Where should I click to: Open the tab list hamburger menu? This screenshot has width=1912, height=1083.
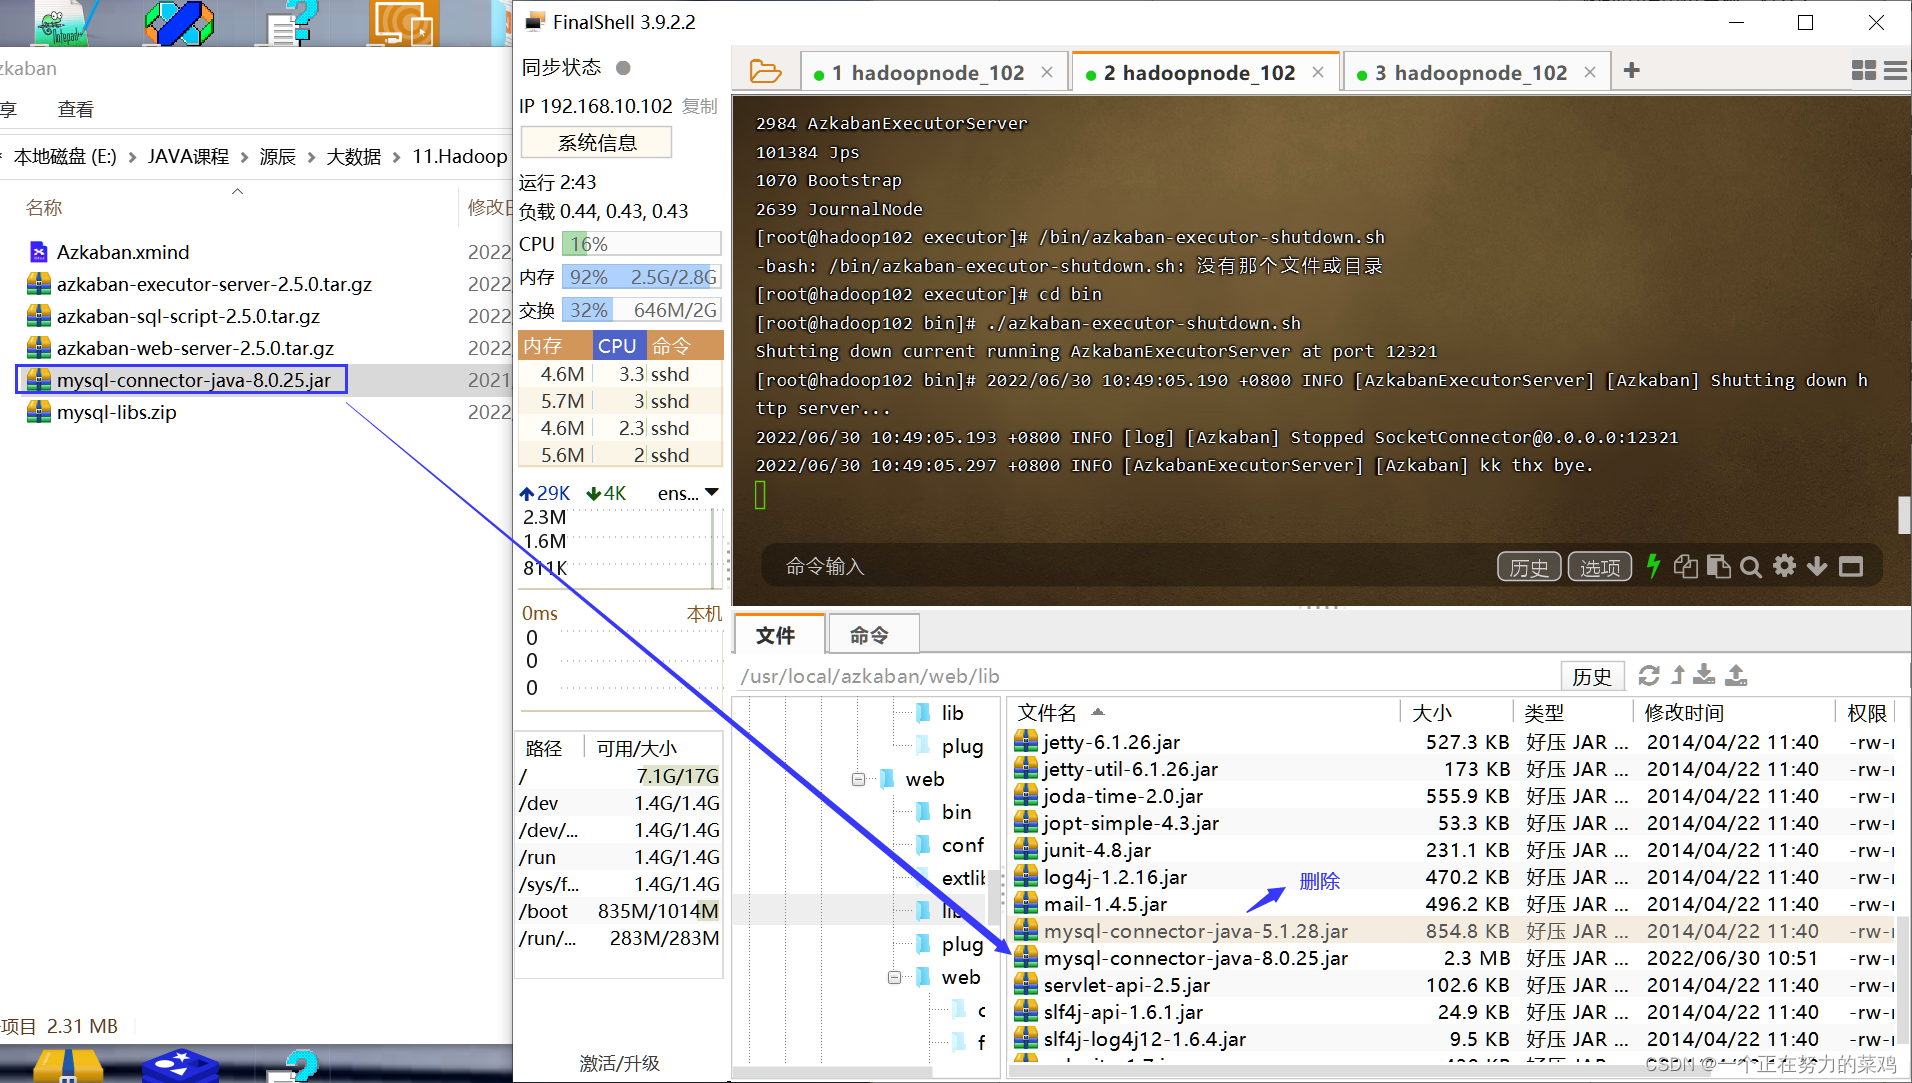1896,70
